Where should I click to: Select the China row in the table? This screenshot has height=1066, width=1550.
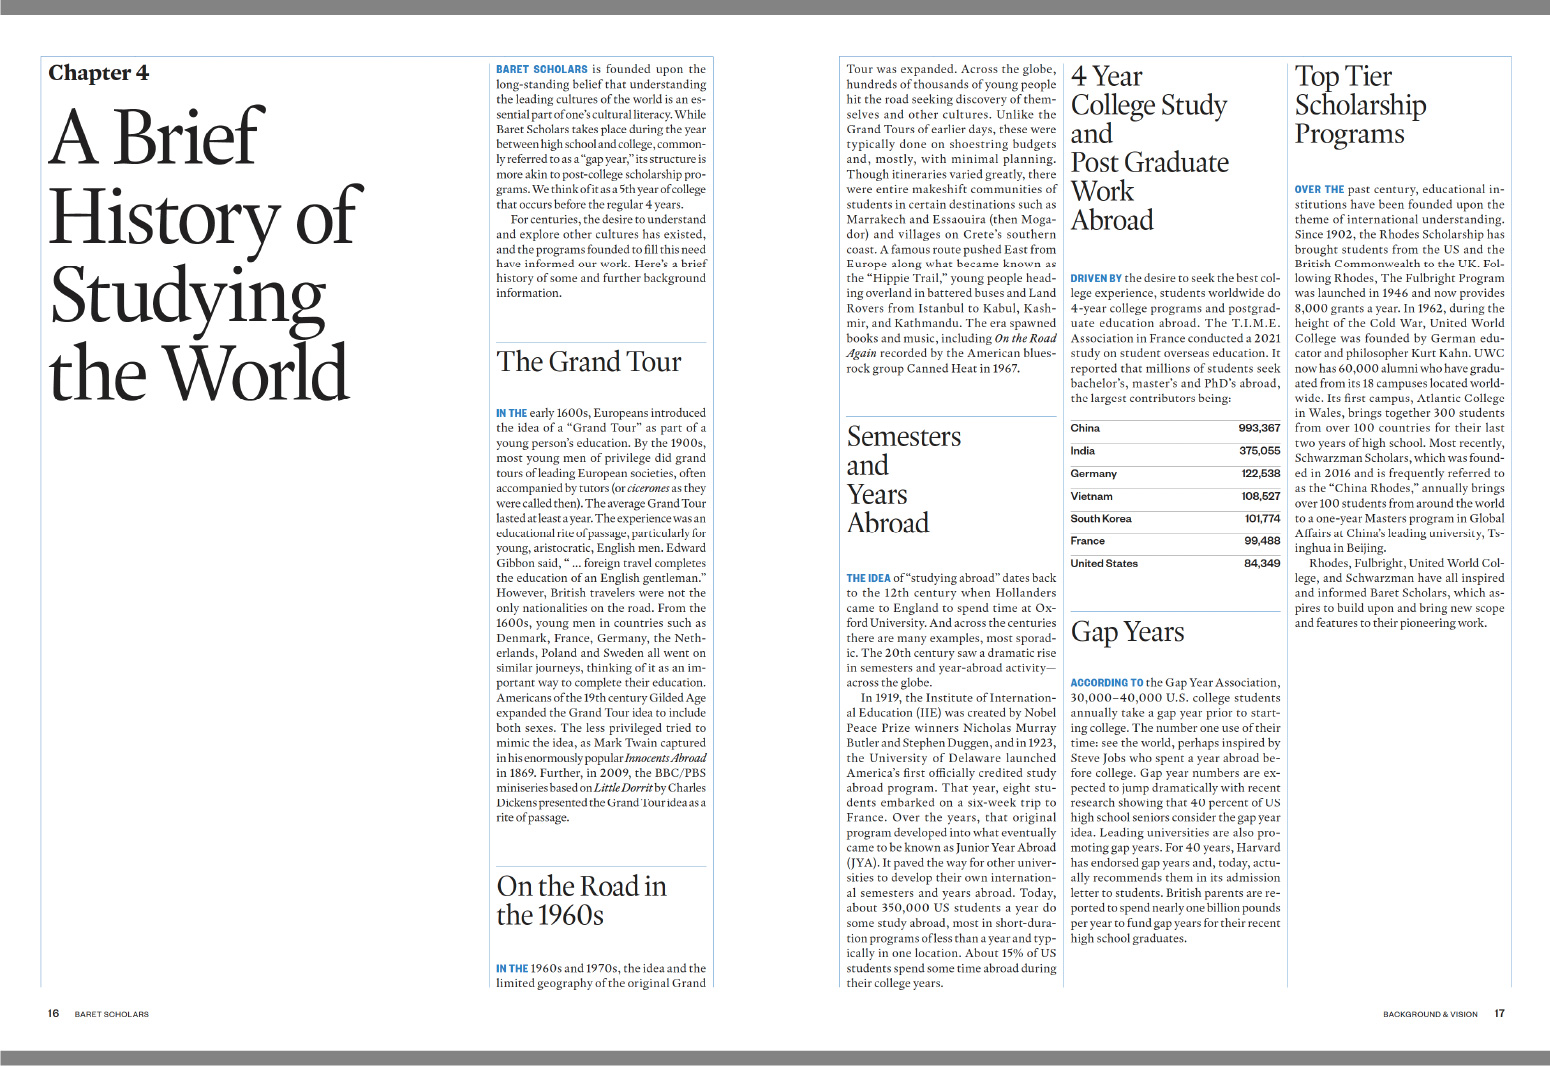click(1174, 428)
